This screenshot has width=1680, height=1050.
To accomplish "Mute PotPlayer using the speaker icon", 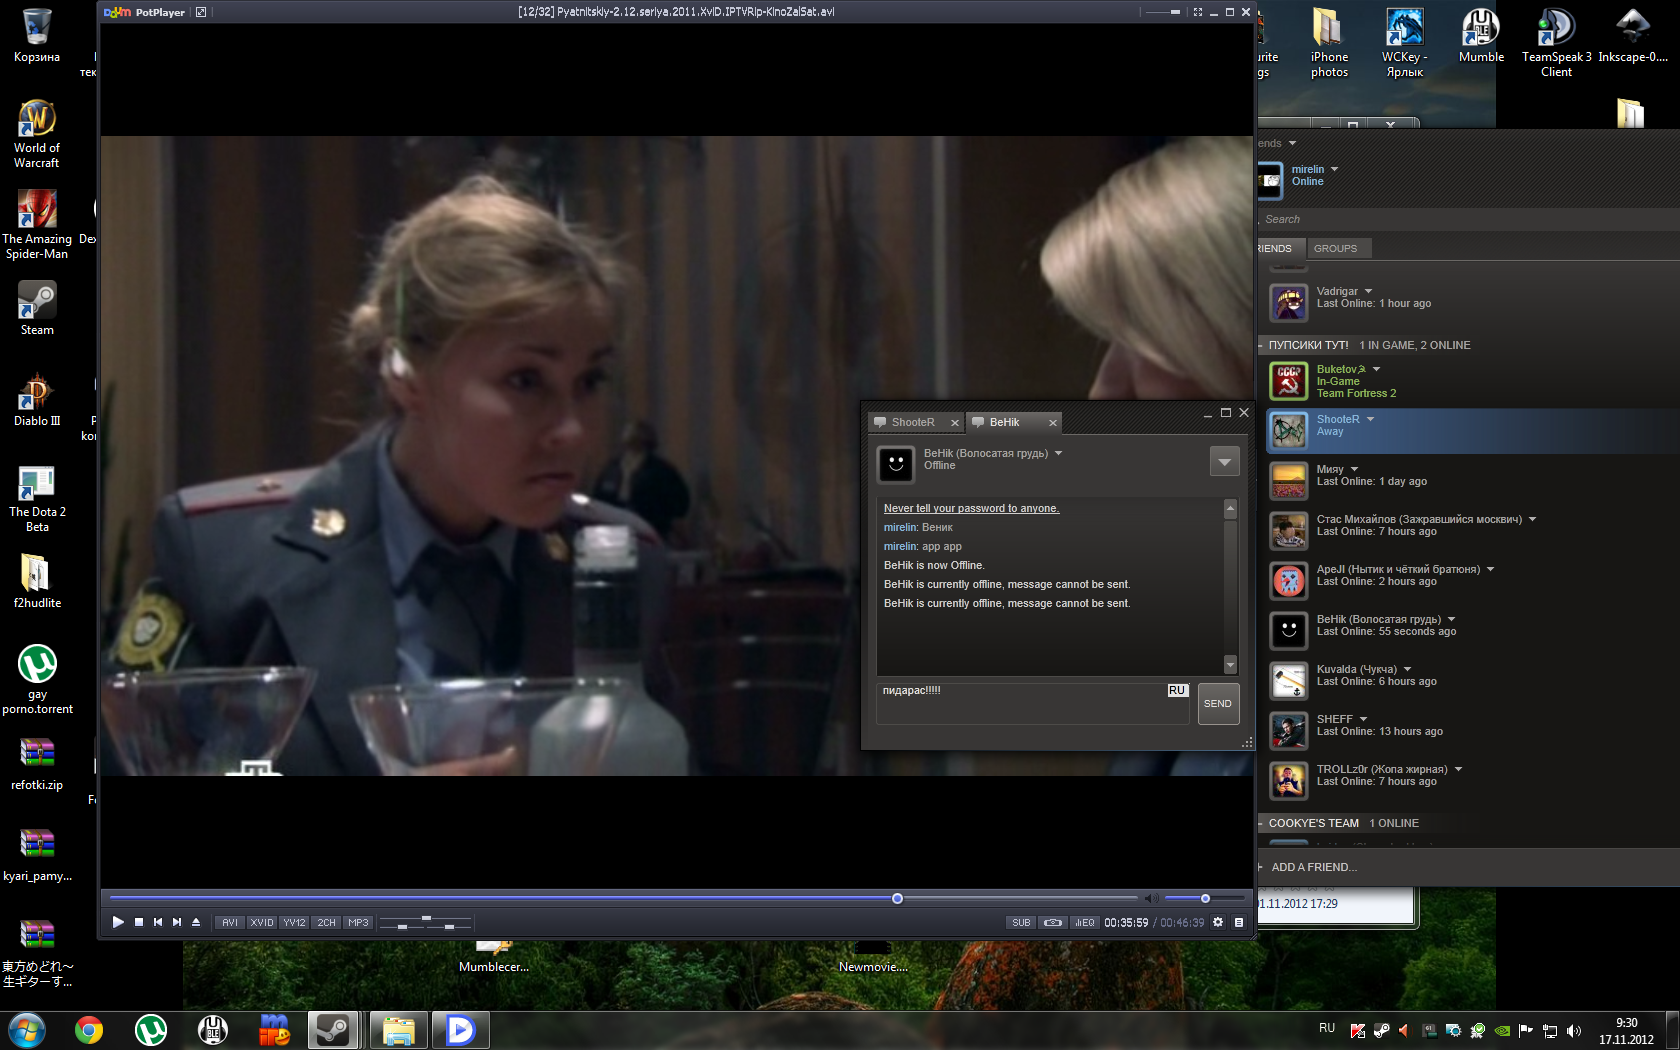I will pos(1151,898).
